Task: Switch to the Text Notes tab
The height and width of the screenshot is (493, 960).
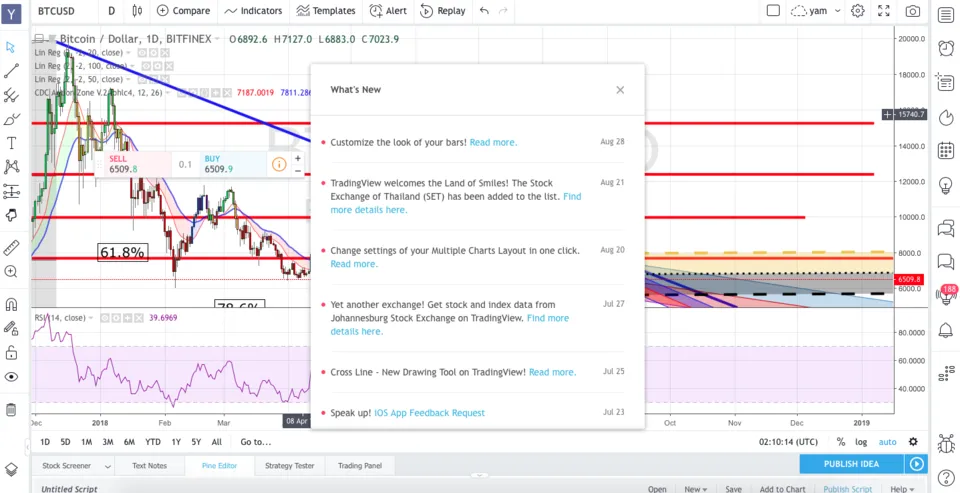Action: [149, 465]
